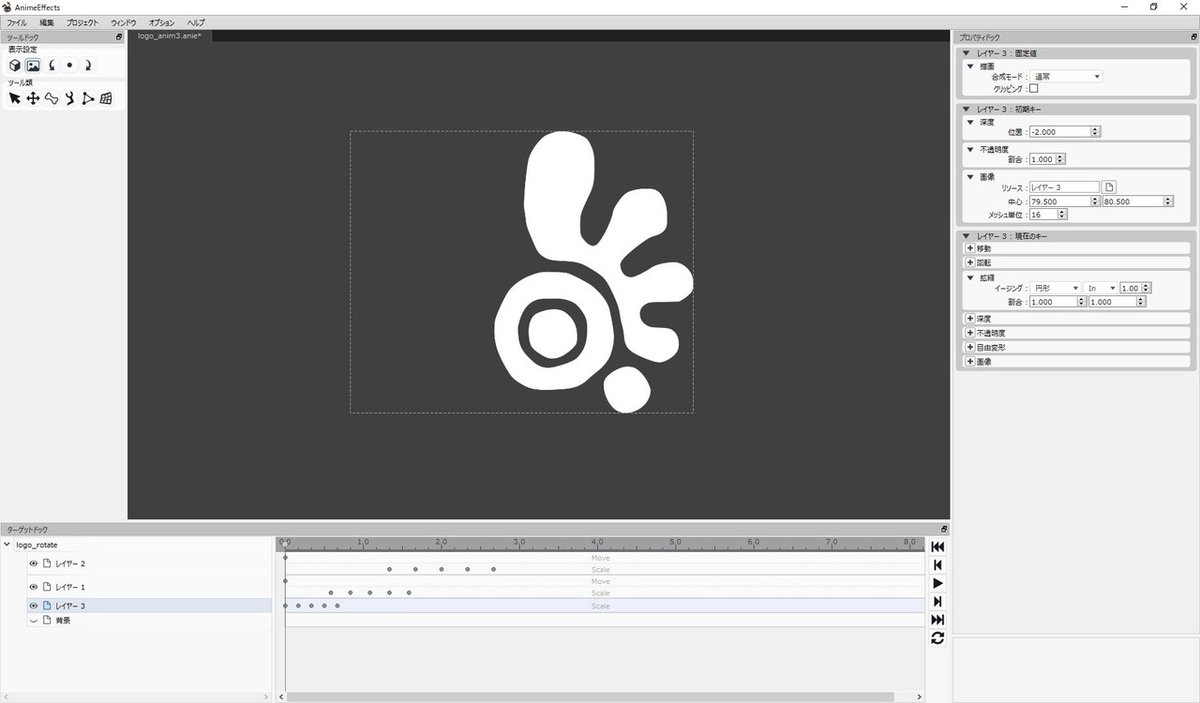Show the 背景 layer via closed eye
This screenshot has height=703, width=1200.
click(33, 620)
